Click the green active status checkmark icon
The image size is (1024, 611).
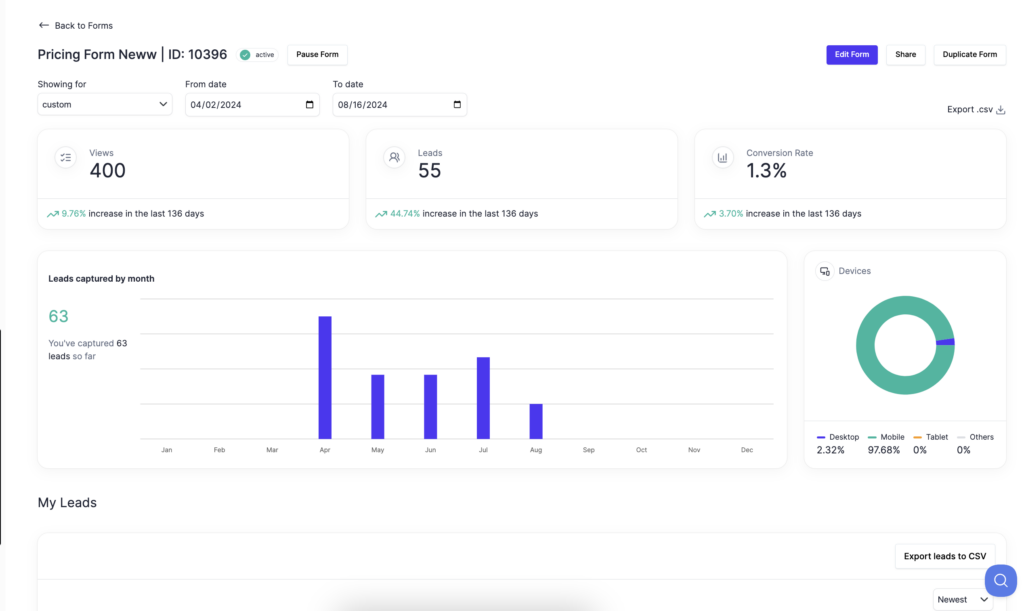click(x=245, y=55)
